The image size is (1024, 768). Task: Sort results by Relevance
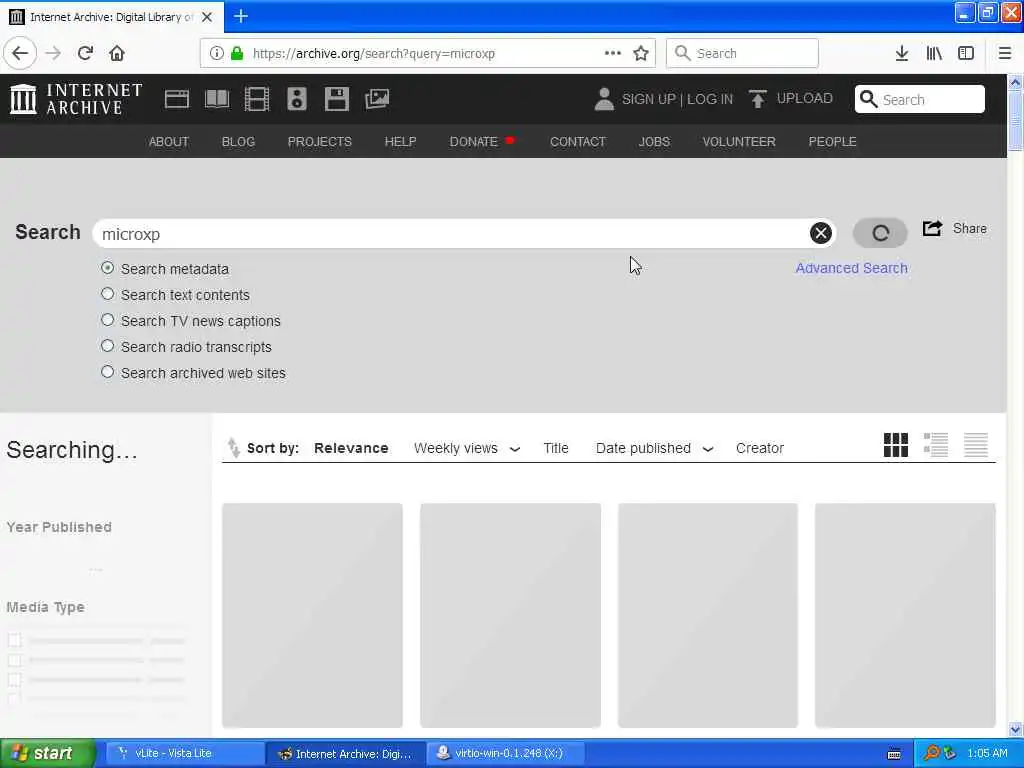tap(351, 448)
